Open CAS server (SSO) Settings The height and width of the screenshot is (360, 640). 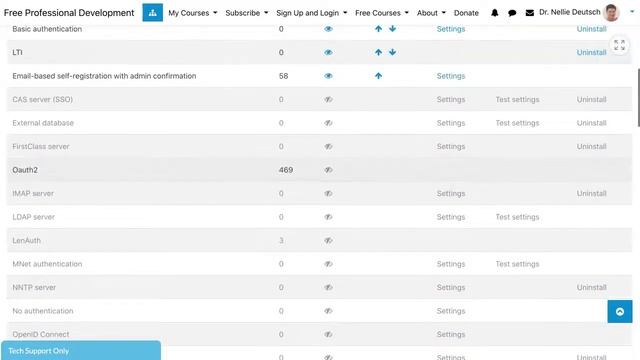[451, 100]
